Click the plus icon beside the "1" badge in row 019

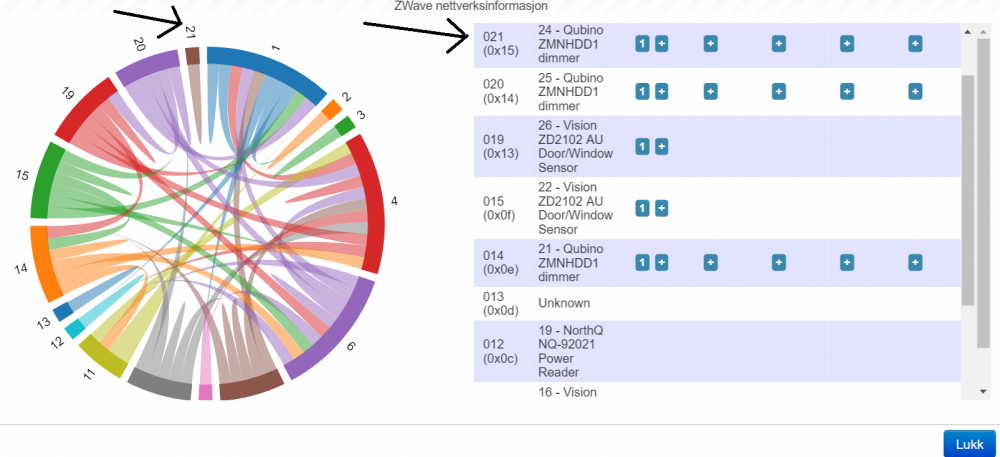coord(661,147)
